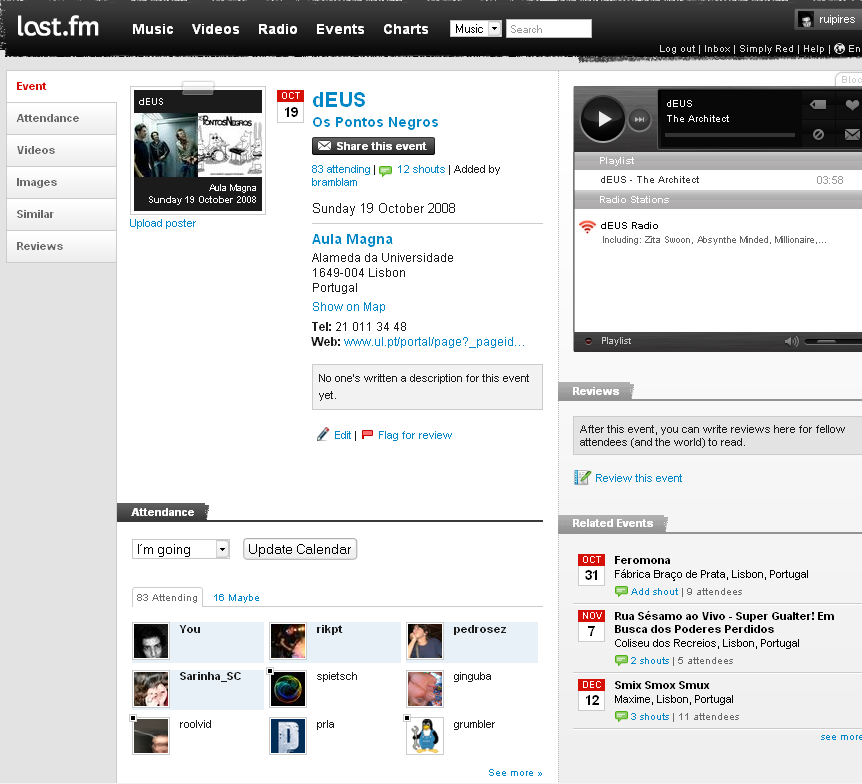Open the Music top menu
The width and height of the screenshot is (862, 784).
point(153,29)
